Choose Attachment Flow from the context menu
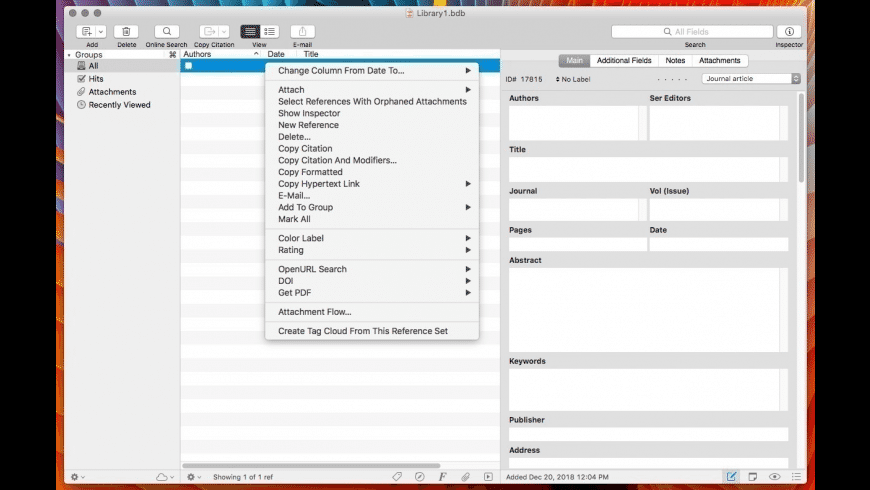 tap(314, 312)
